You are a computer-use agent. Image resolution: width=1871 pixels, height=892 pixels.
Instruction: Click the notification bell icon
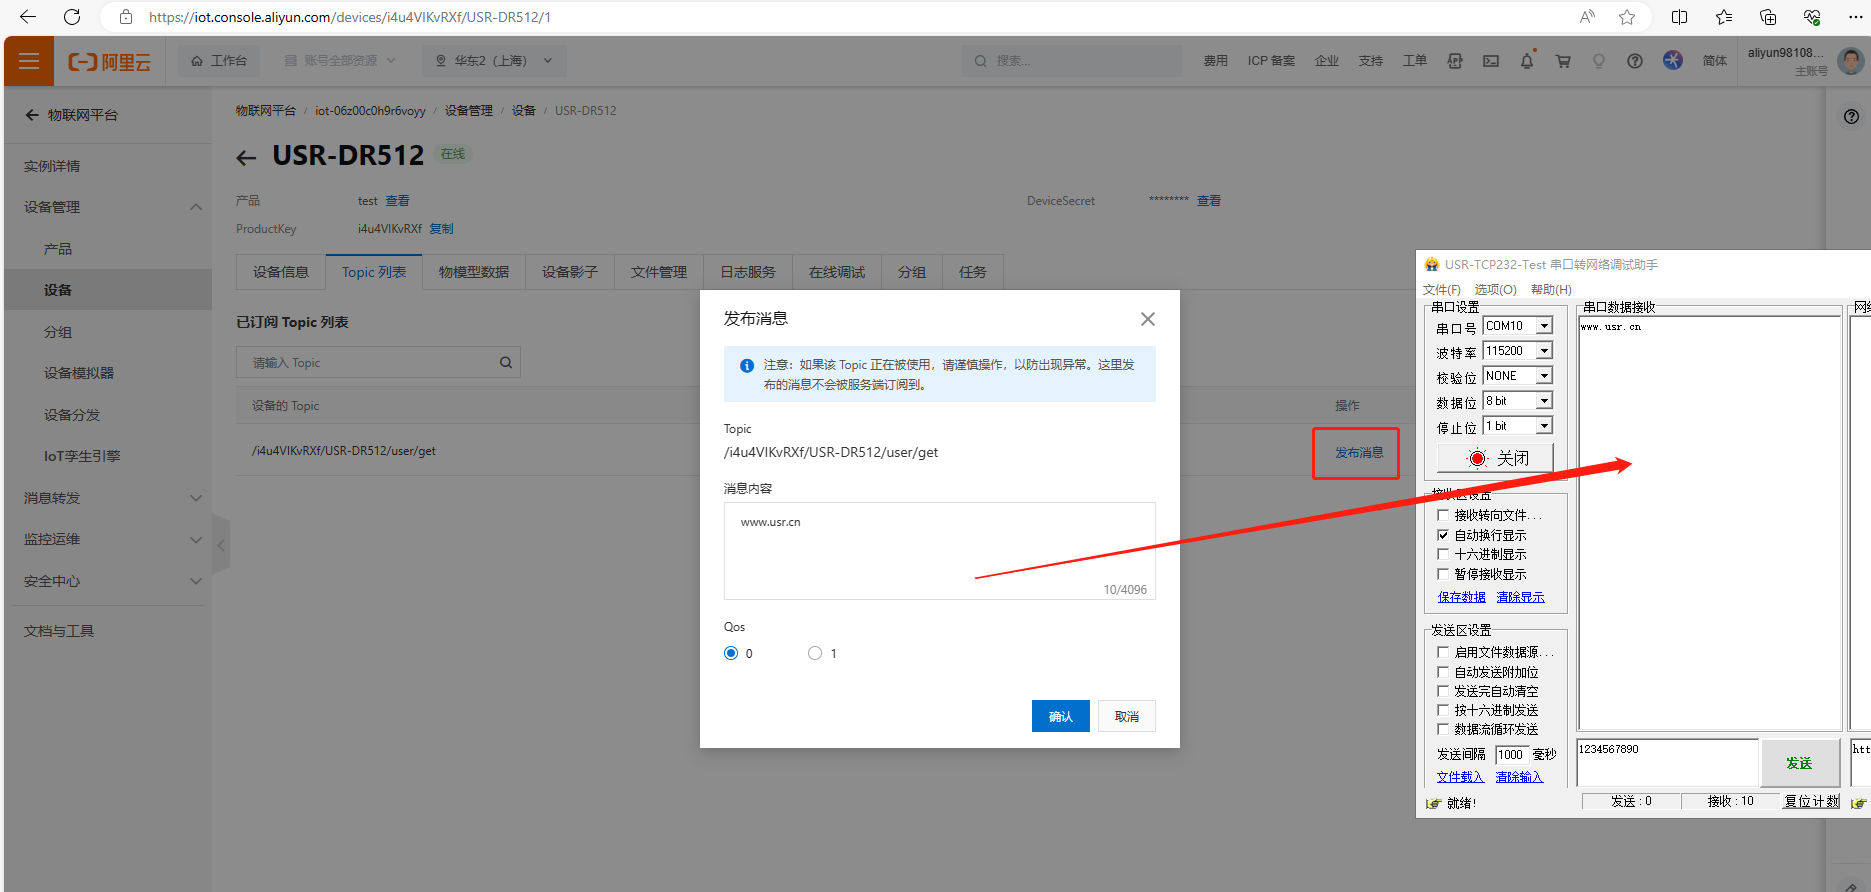click(1526, 61)
